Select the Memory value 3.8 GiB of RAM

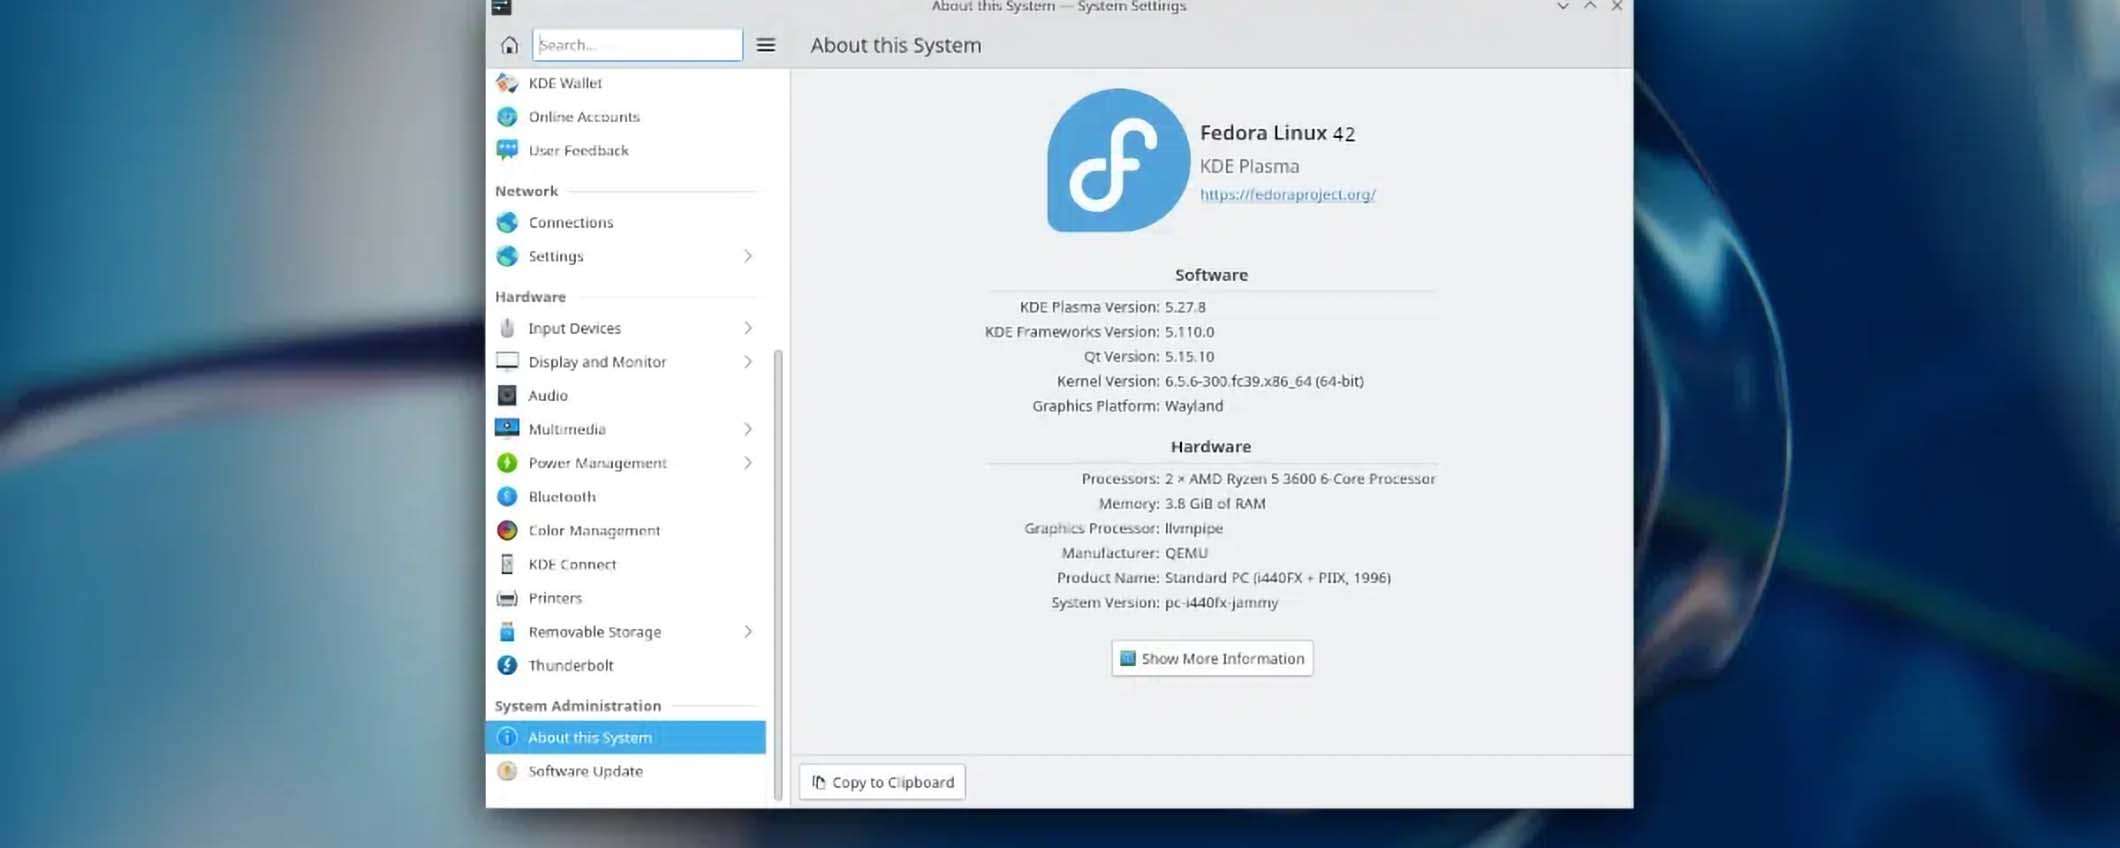click(x=1215, y=504)
